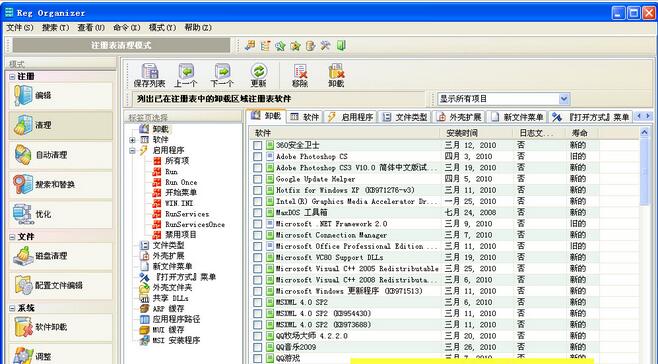658x364 pixels.
Task: Switch to the 新文件菜单 tab
Action: point(517,117)
